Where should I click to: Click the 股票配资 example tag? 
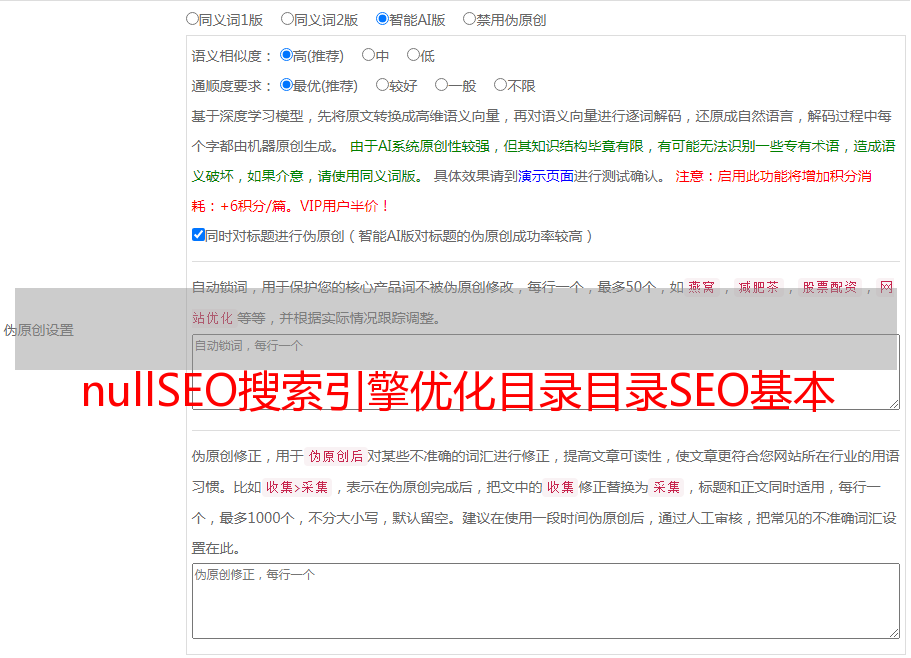coord(830,287)
